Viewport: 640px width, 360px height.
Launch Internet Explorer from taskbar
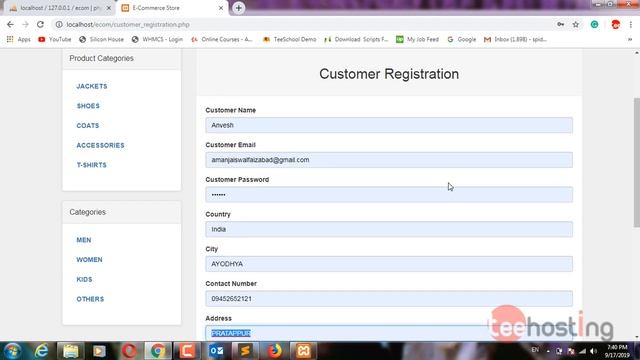click(x=41, y=351)
